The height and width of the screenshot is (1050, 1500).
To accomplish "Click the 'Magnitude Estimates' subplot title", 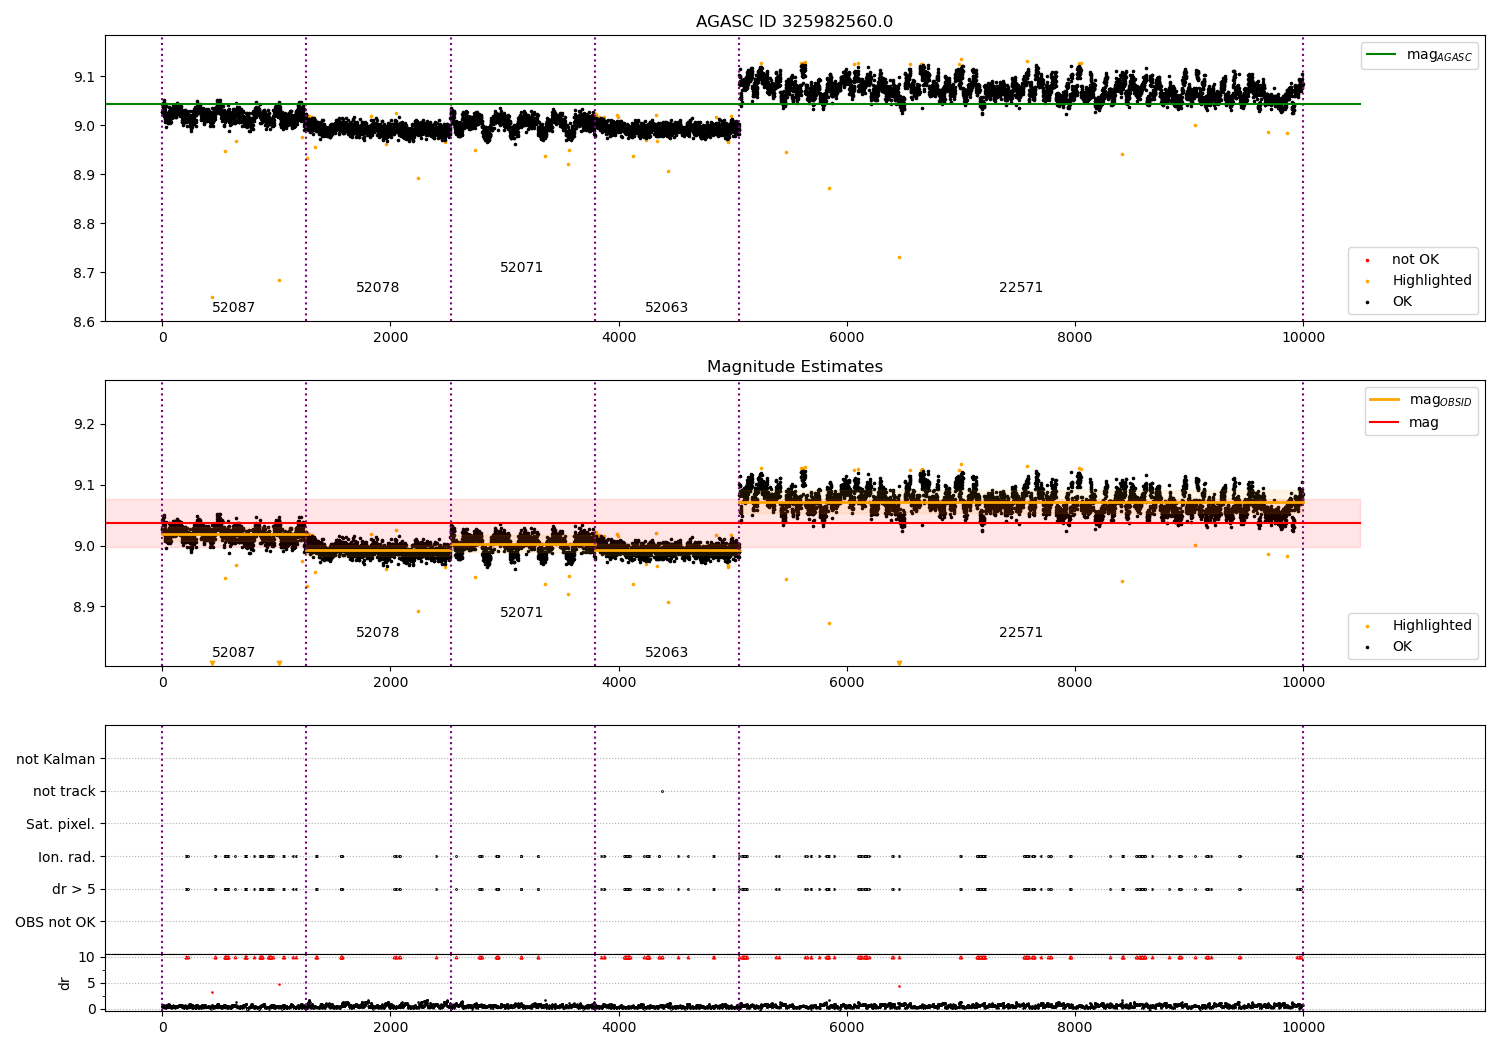I will coord(794,367).
